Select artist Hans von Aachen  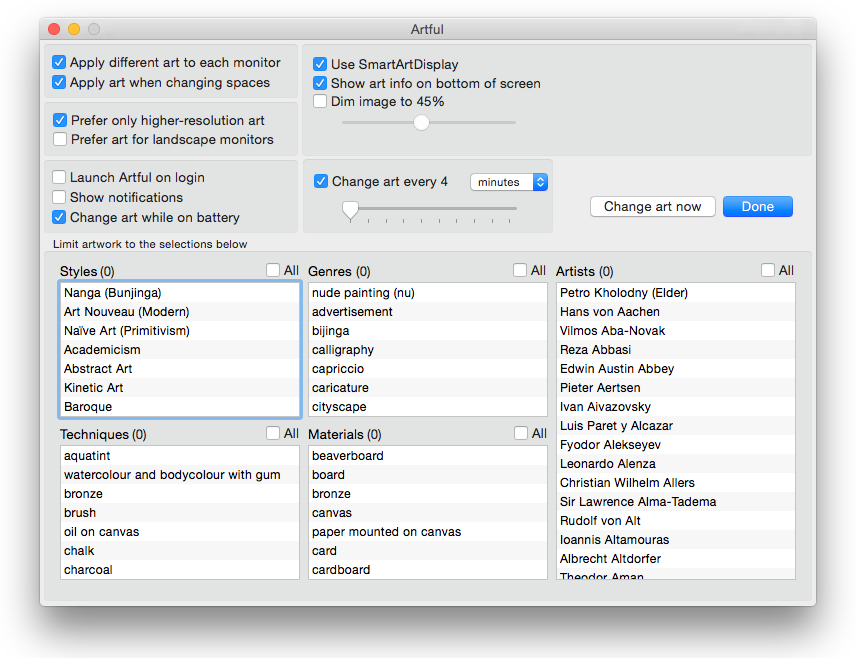click(676, 312)
